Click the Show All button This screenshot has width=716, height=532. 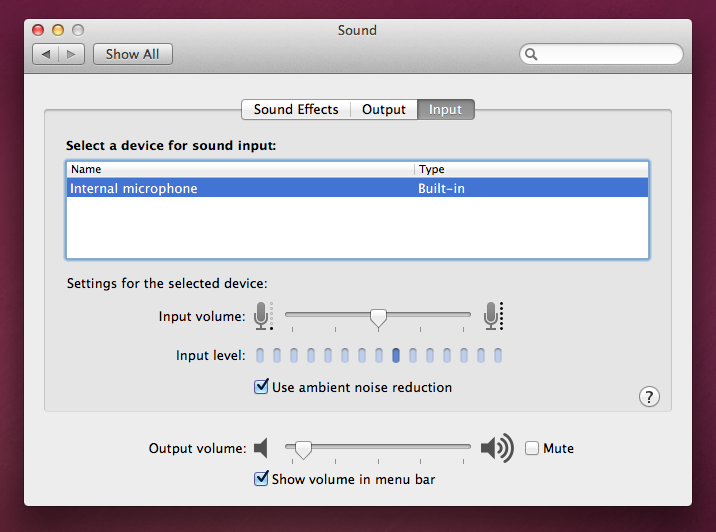tap(133, 54)
